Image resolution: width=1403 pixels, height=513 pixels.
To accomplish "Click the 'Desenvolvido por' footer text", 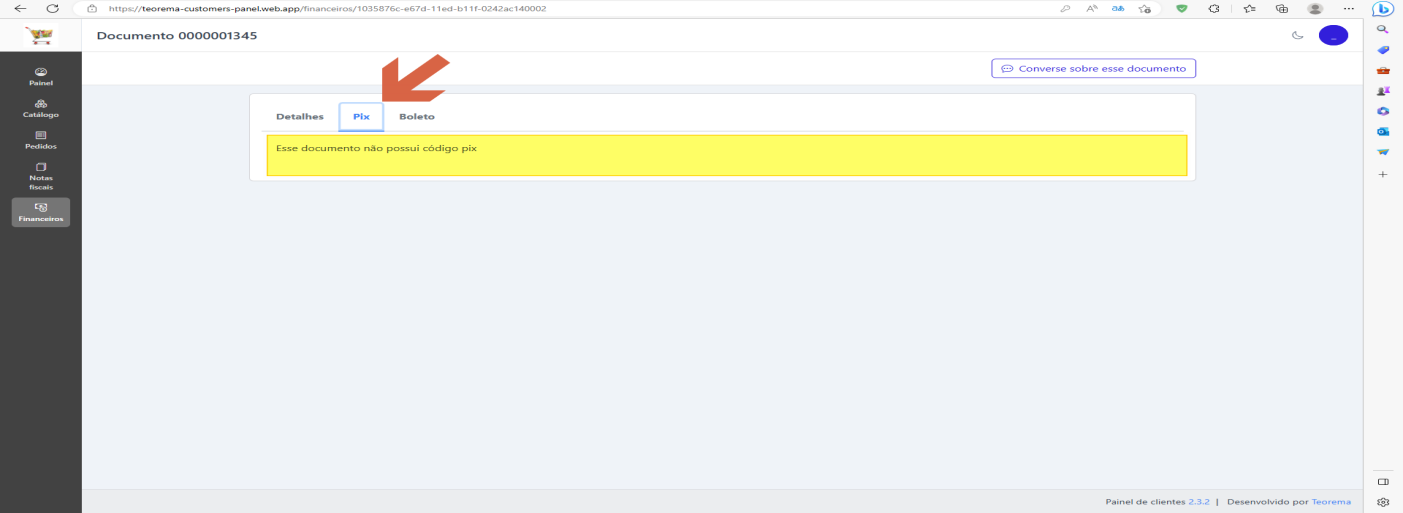I will point(1268,502).
